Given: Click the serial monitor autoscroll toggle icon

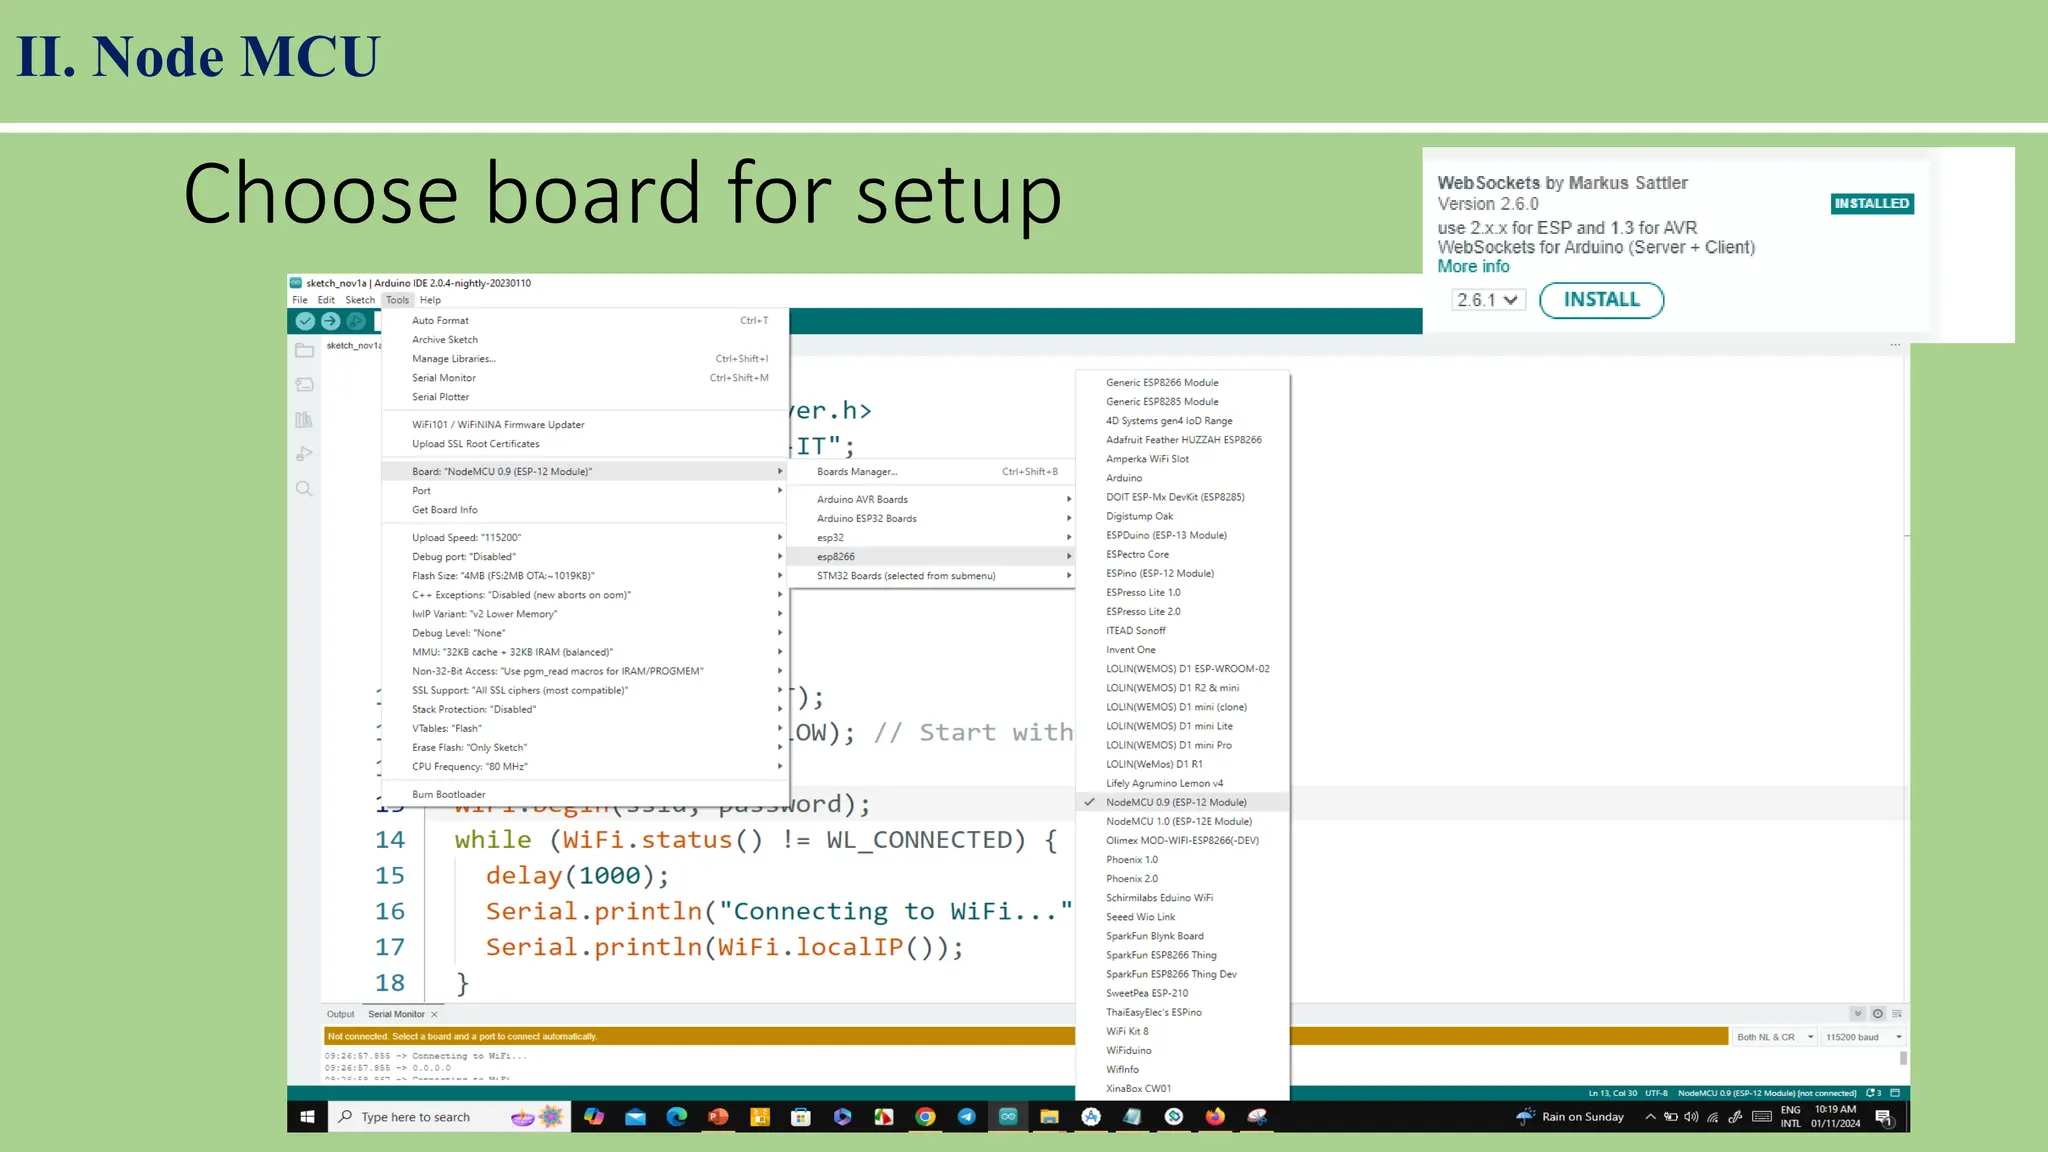Looking at the screenshot, I should click(1858, 1014).
